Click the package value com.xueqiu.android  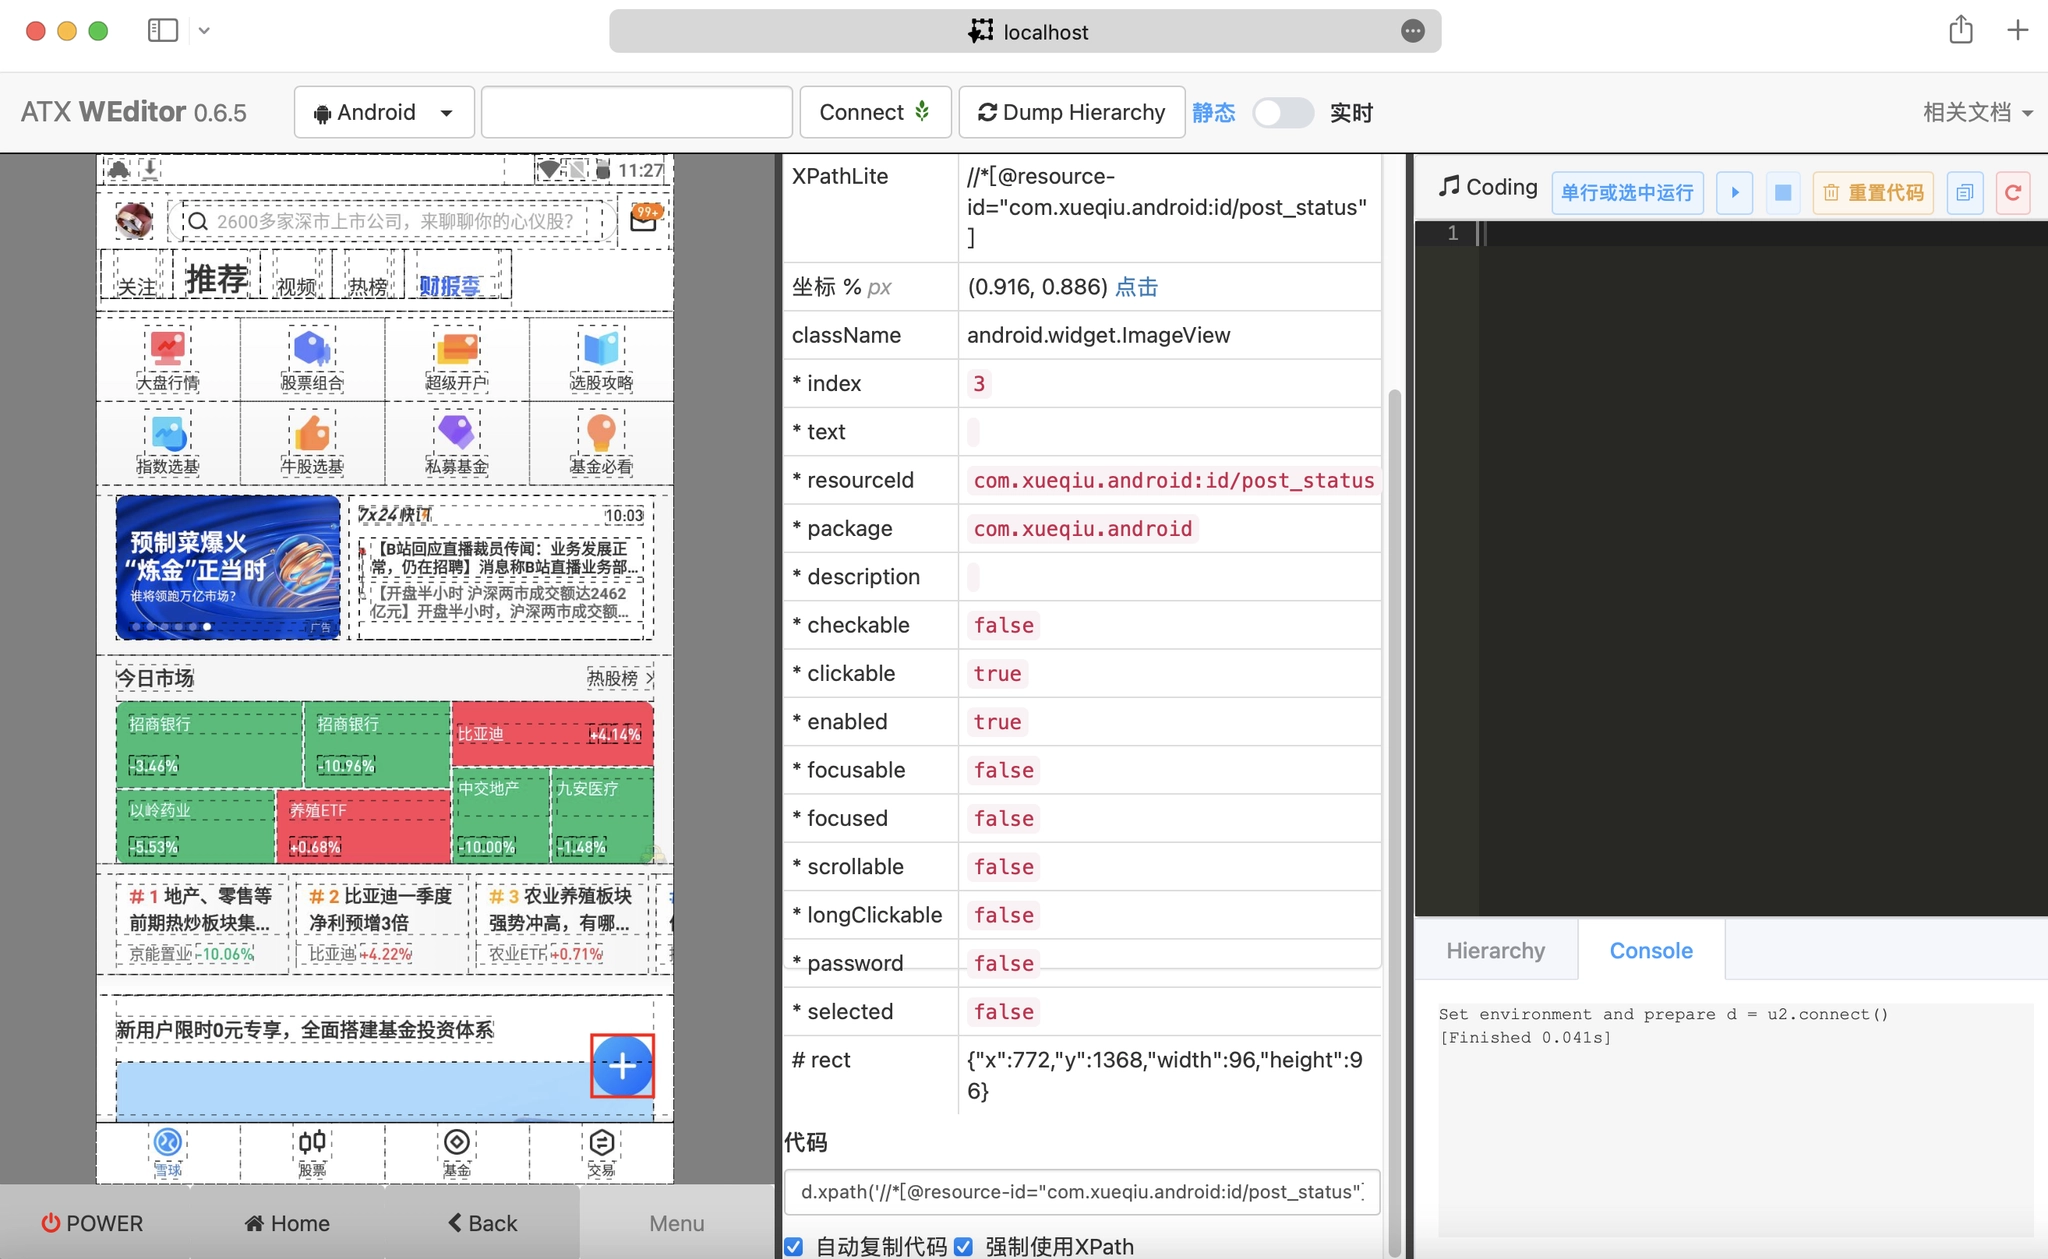point(1083,528)
